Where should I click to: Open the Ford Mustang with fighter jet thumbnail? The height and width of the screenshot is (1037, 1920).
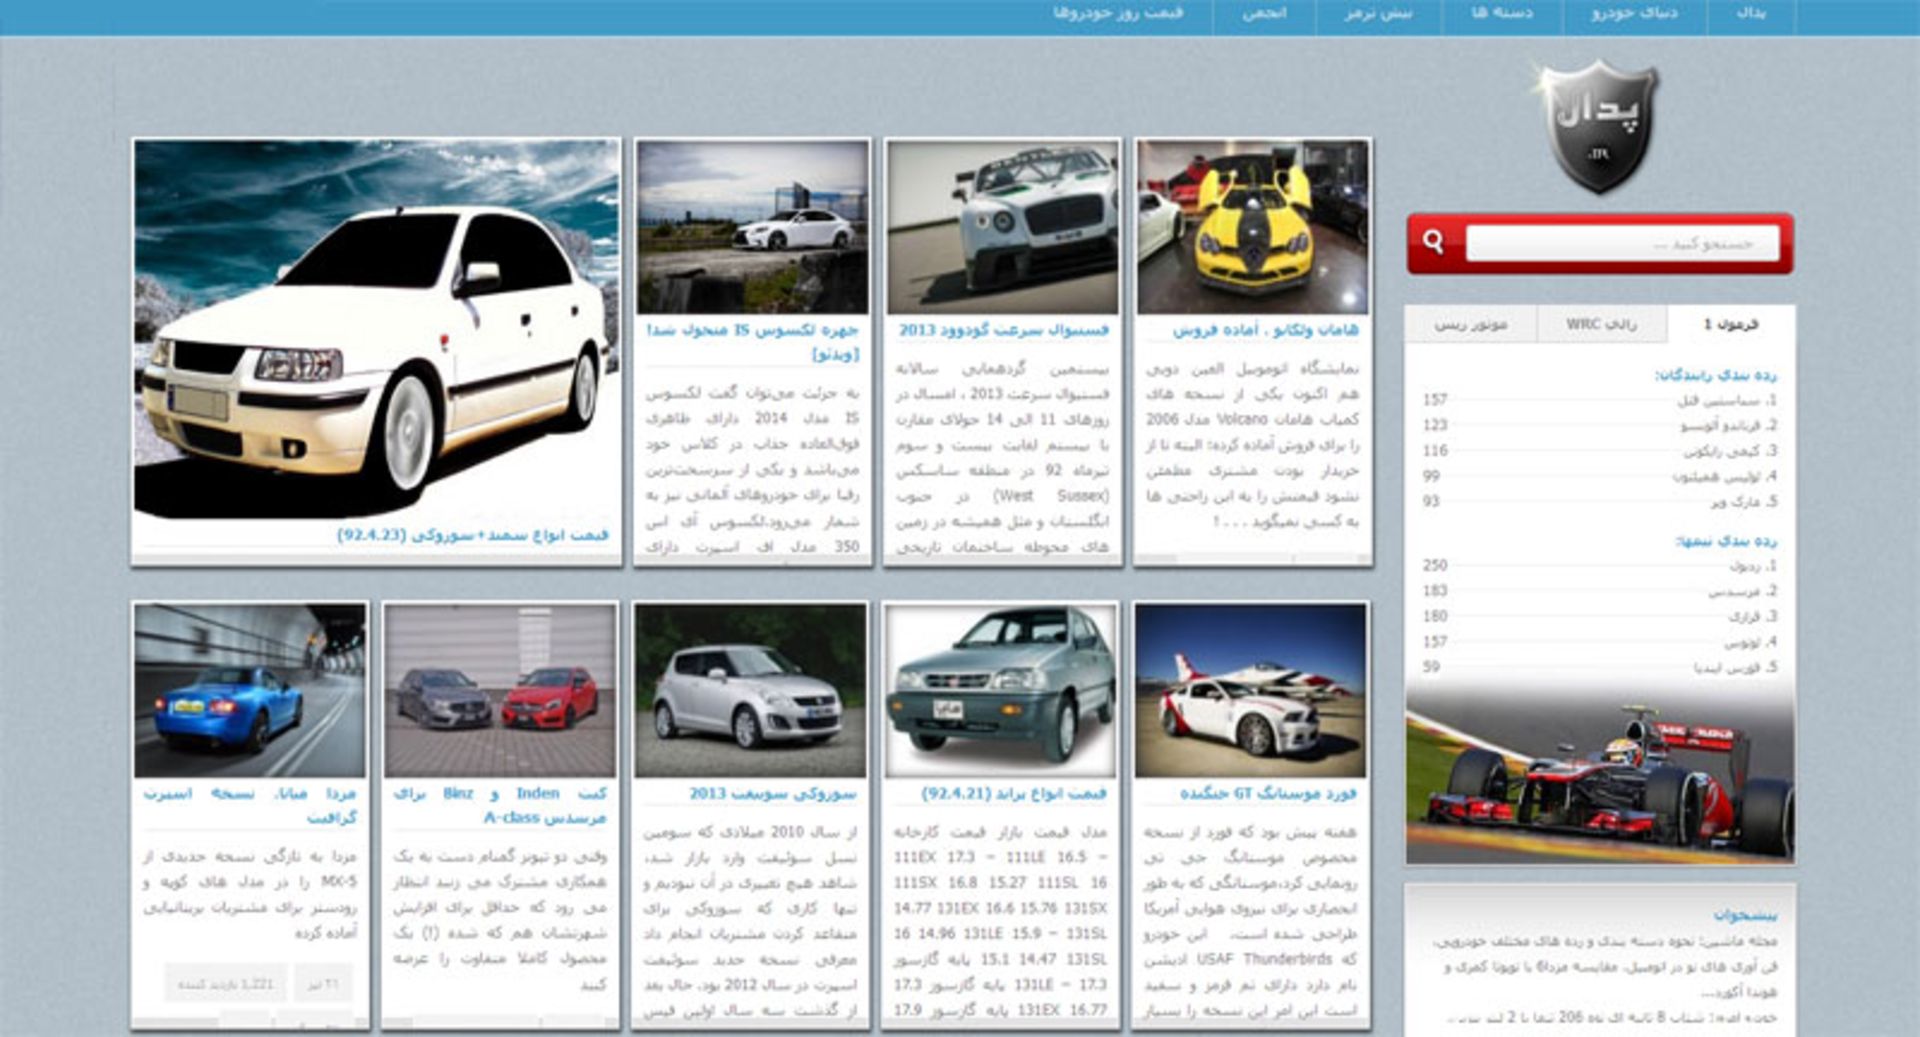(x=1250, y=690)
